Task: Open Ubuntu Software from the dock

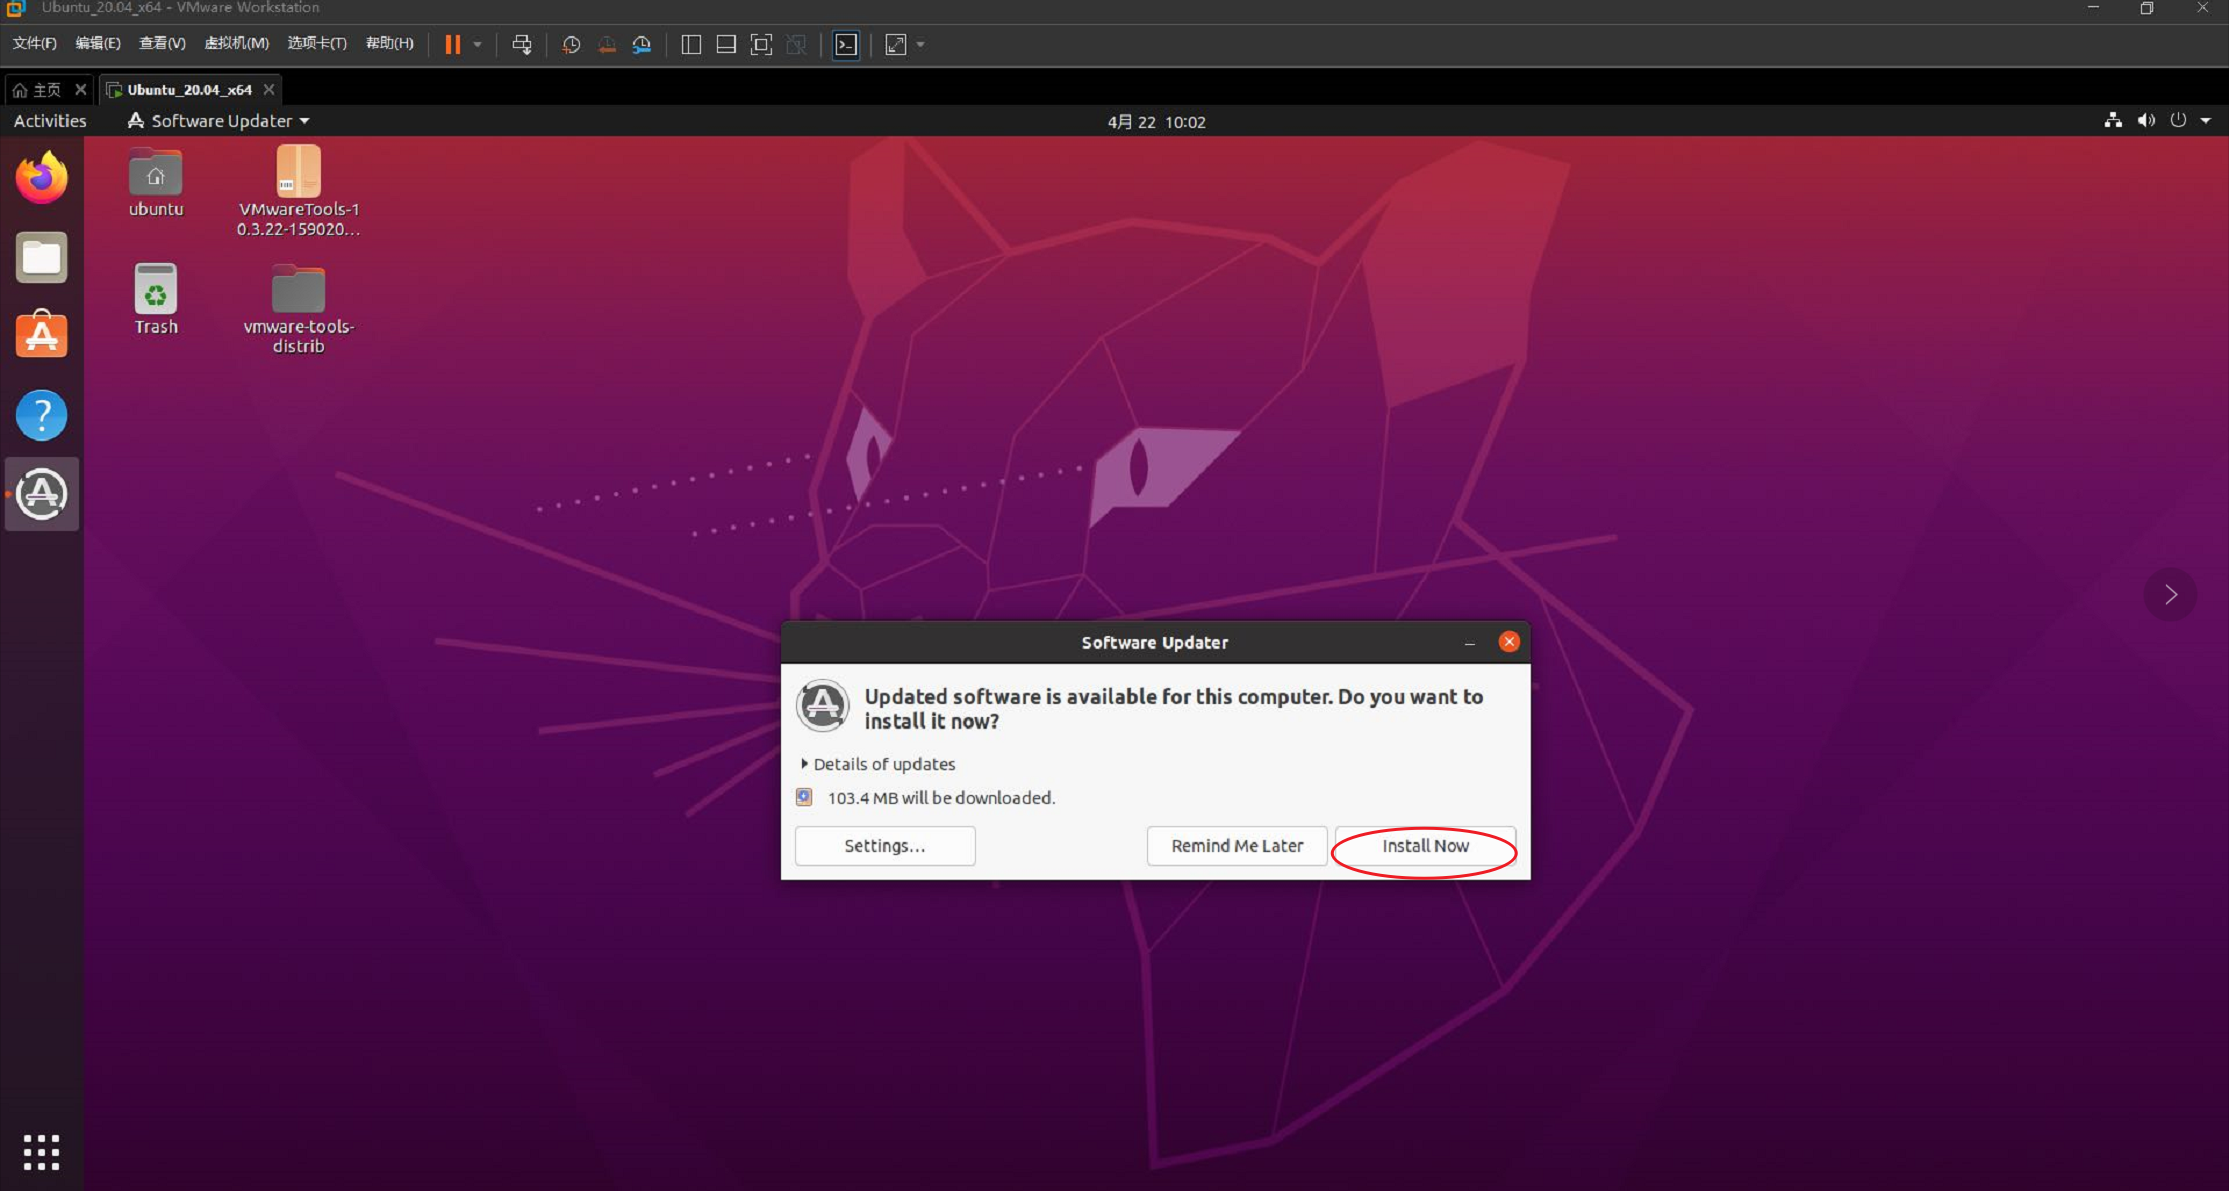Action: point(41,335)
